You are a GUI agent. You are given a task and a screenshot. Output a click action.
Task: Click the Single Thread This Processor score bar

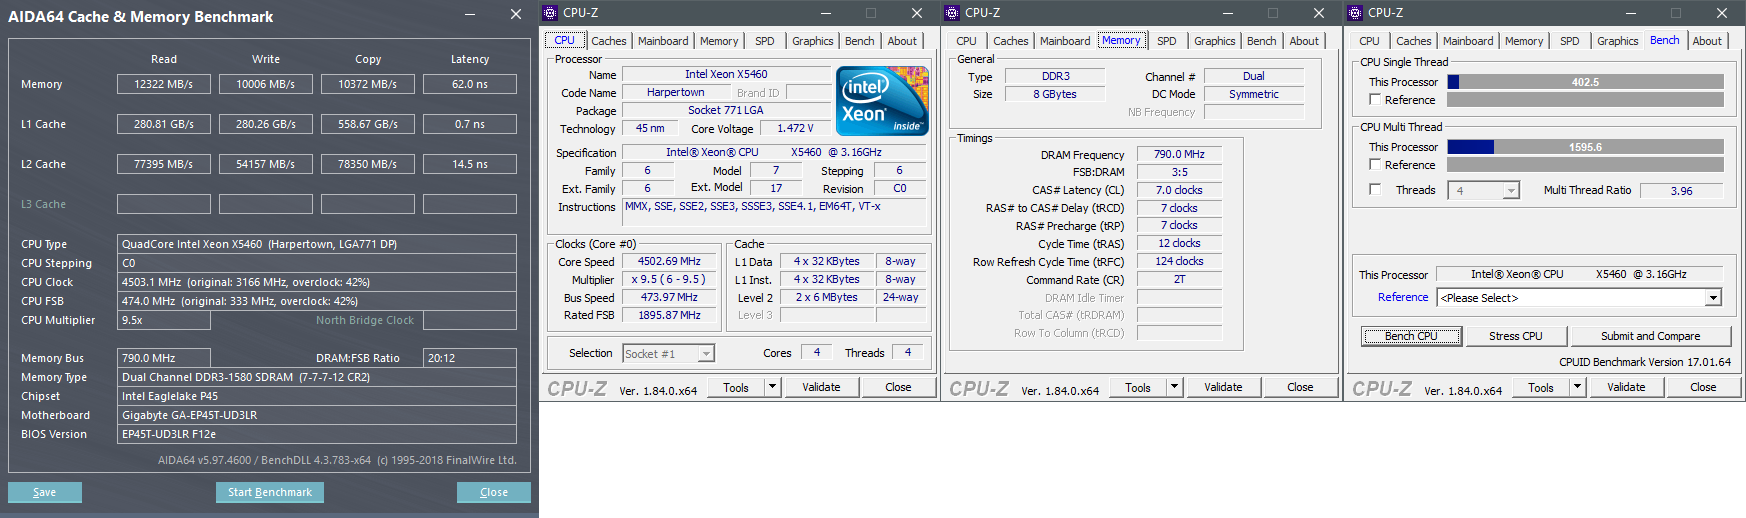click(x=1585, y=82)
